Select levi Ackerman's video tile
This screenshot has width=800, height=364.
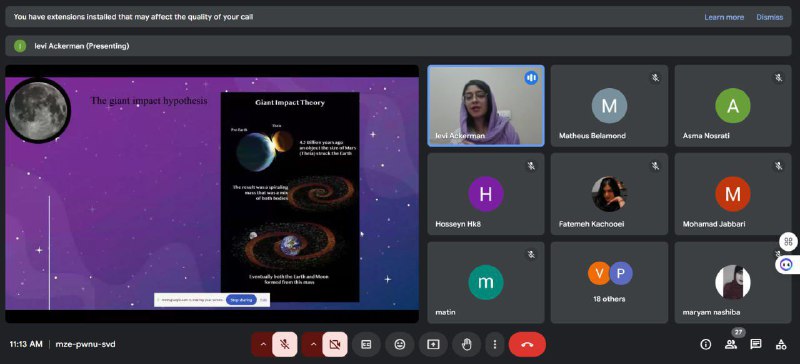click(486, 106)
